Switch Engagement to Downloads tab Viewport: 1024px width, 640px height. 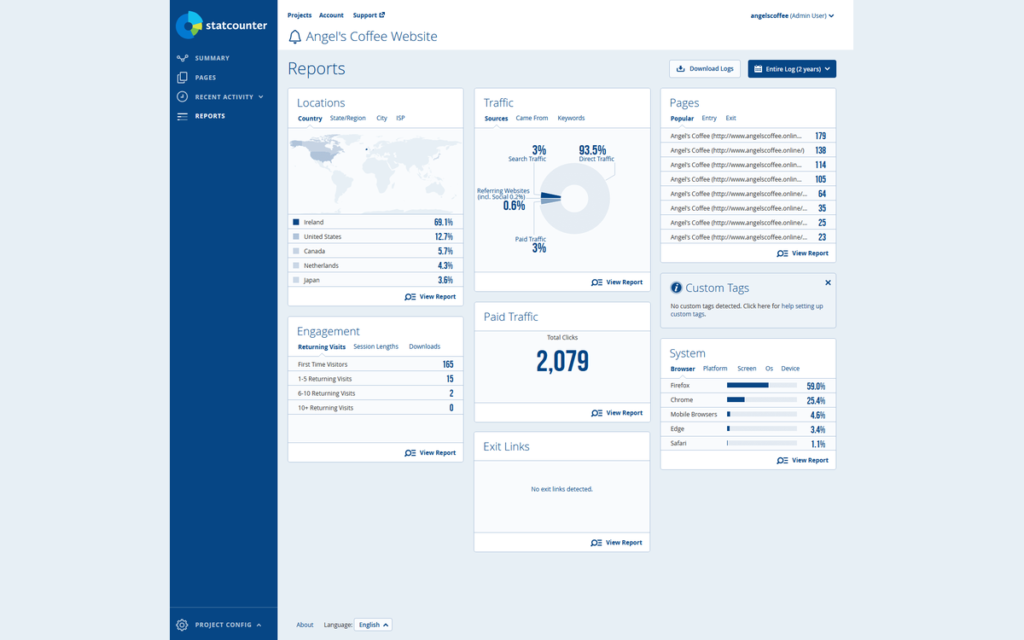424,347
